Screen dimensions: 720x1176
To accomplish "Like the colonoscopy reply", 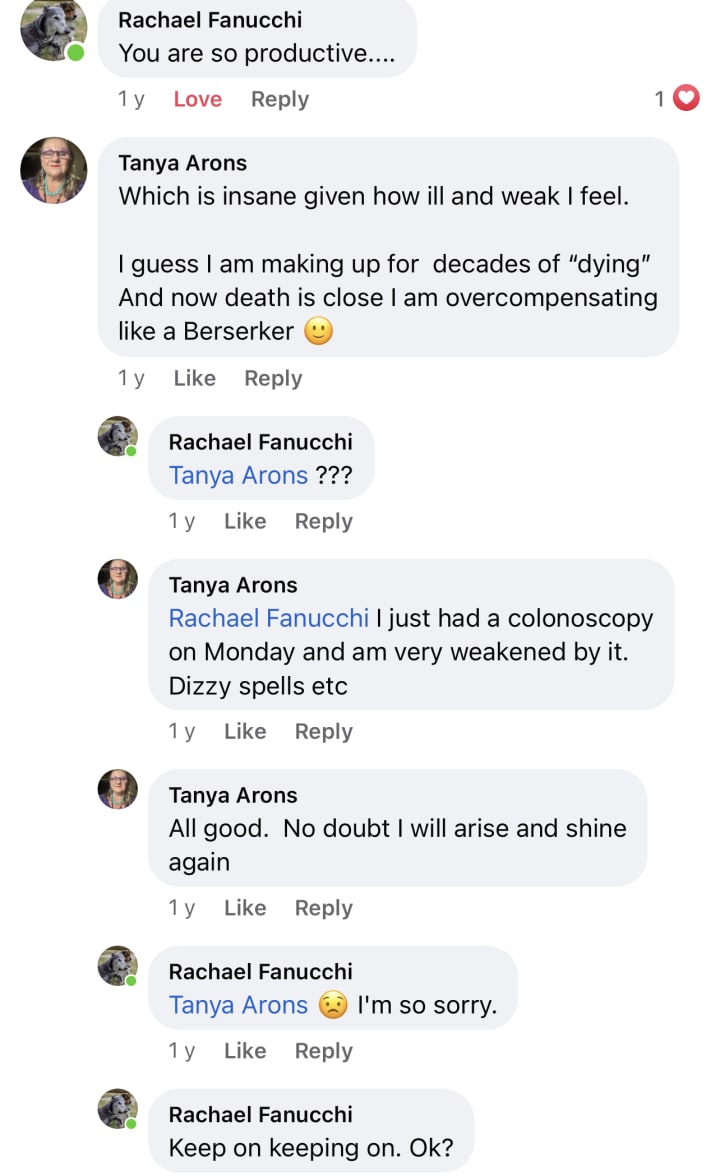I will (x=244, y=731).
